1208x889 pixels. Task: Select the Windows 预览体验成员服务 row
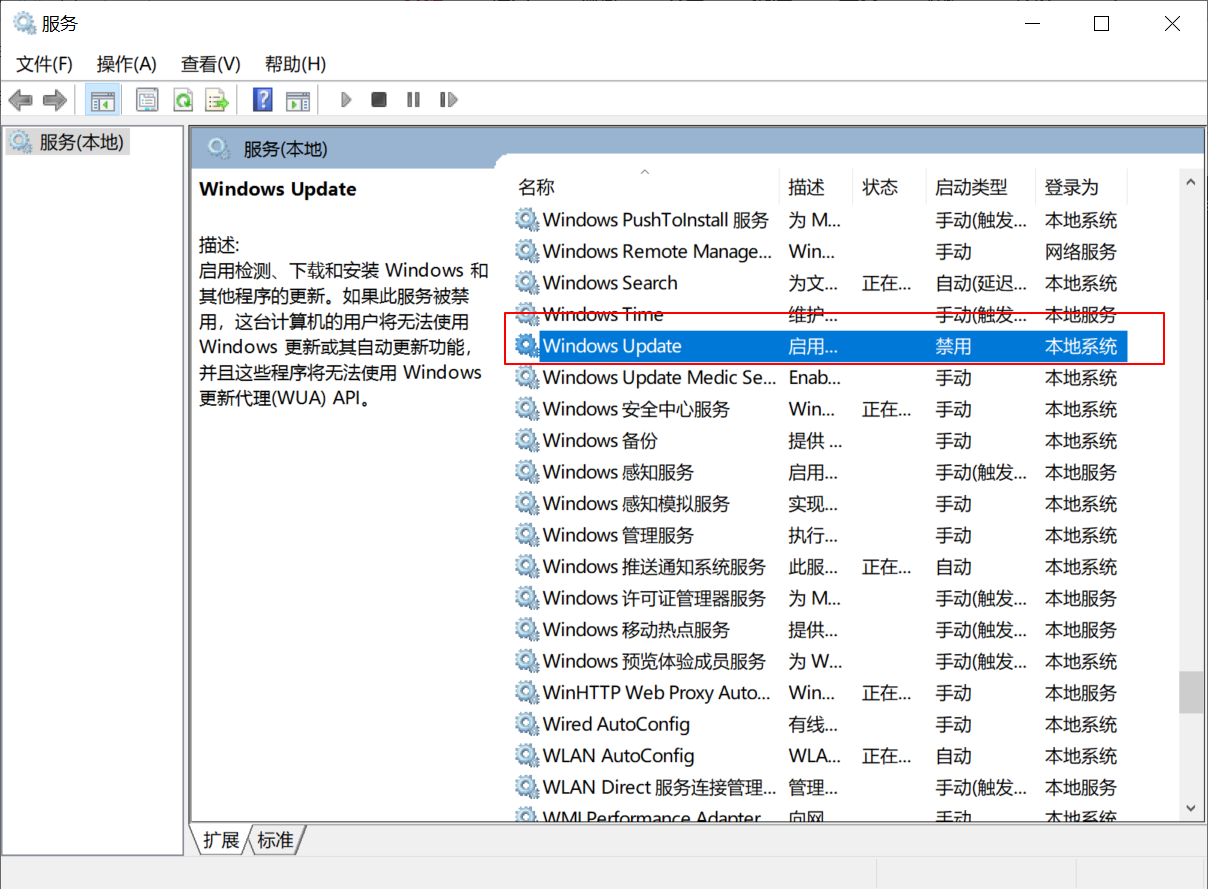pos(820,661)
